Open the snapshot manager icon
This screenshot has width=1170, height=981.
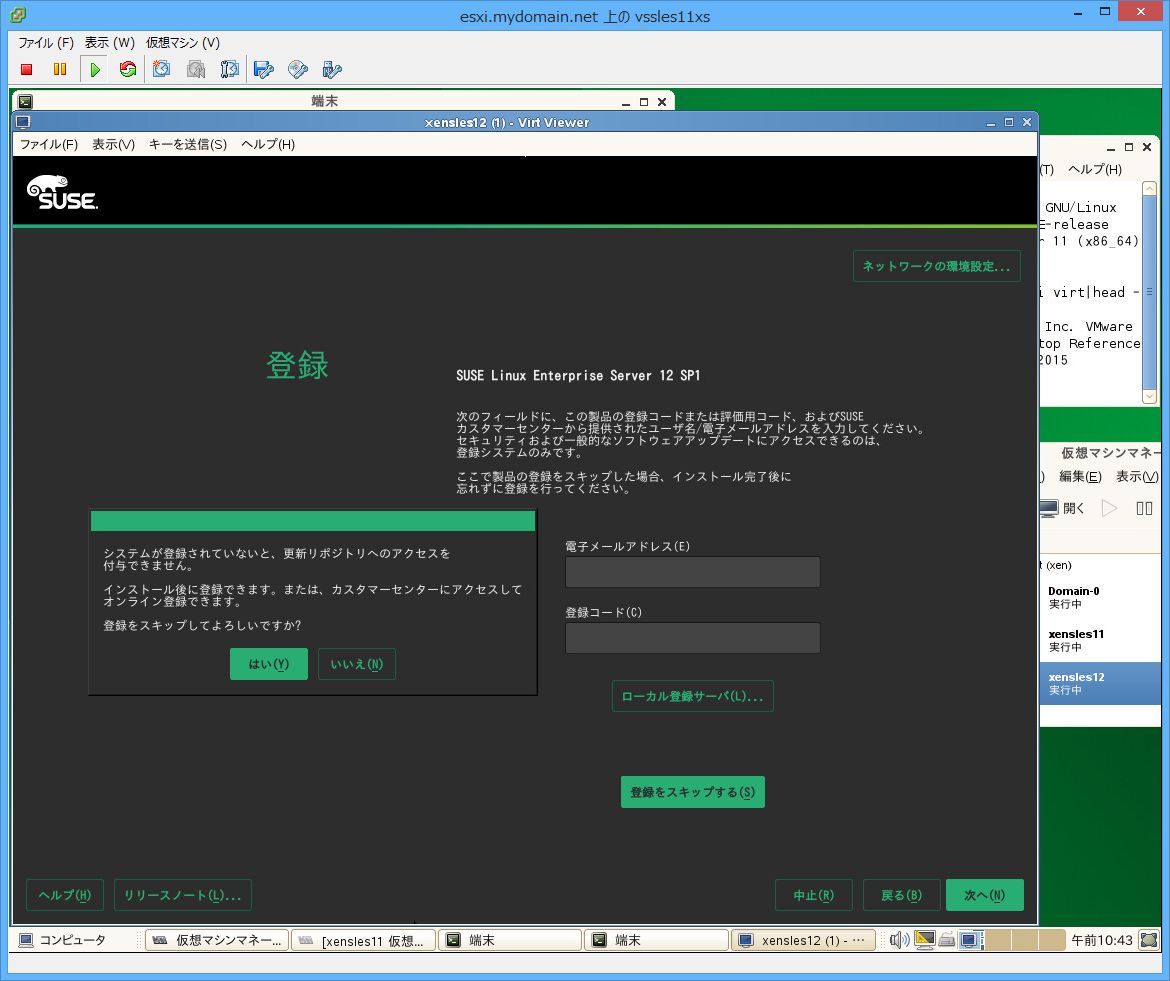click(x=230, y=69)
